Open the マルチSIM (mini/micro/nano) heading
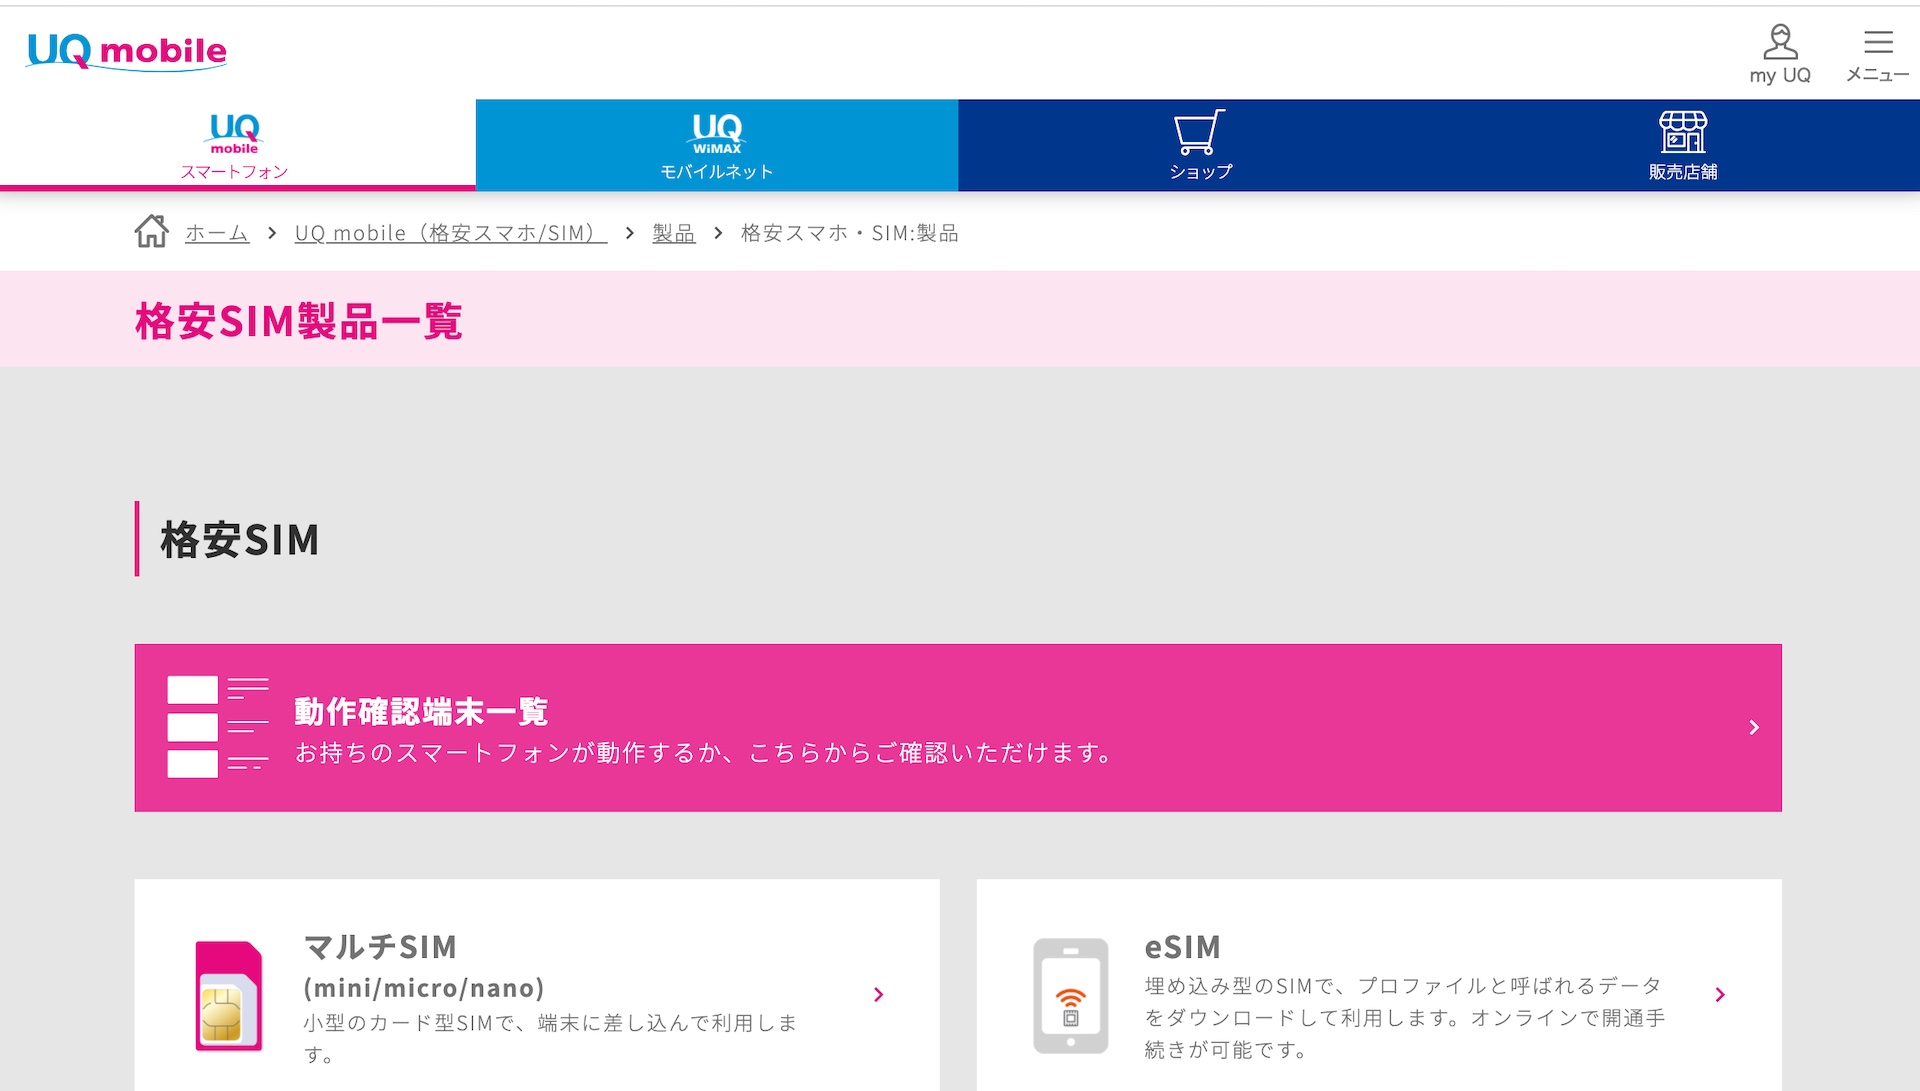This screenshot has height=1091, width=1920. (x=423, y=966)
